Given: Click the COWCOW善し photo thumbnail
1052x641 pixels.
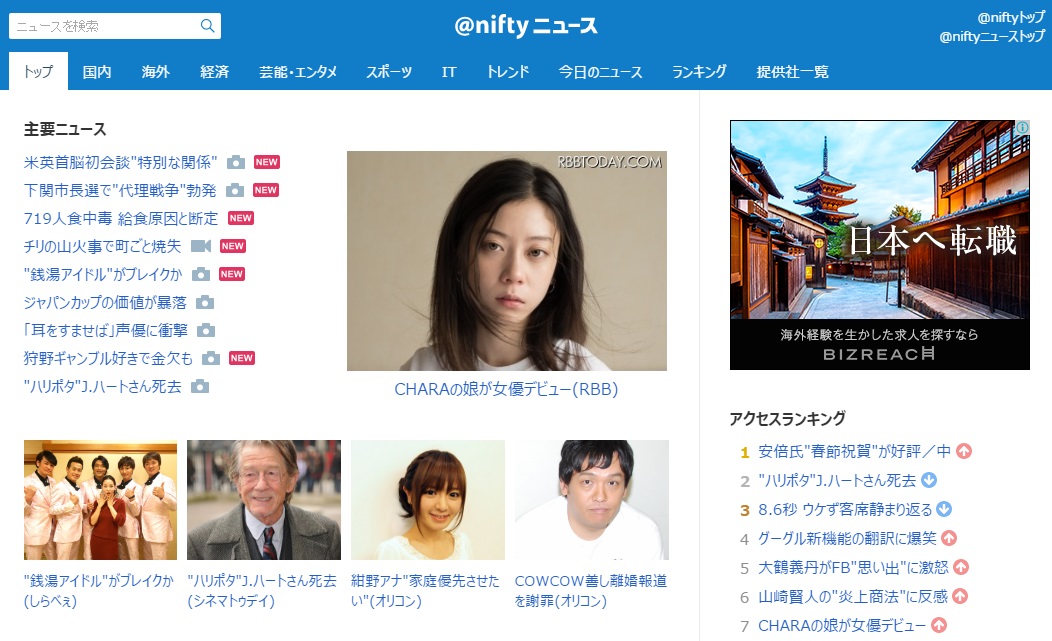Looking at the screenshot, I should [x=592, y=500].
